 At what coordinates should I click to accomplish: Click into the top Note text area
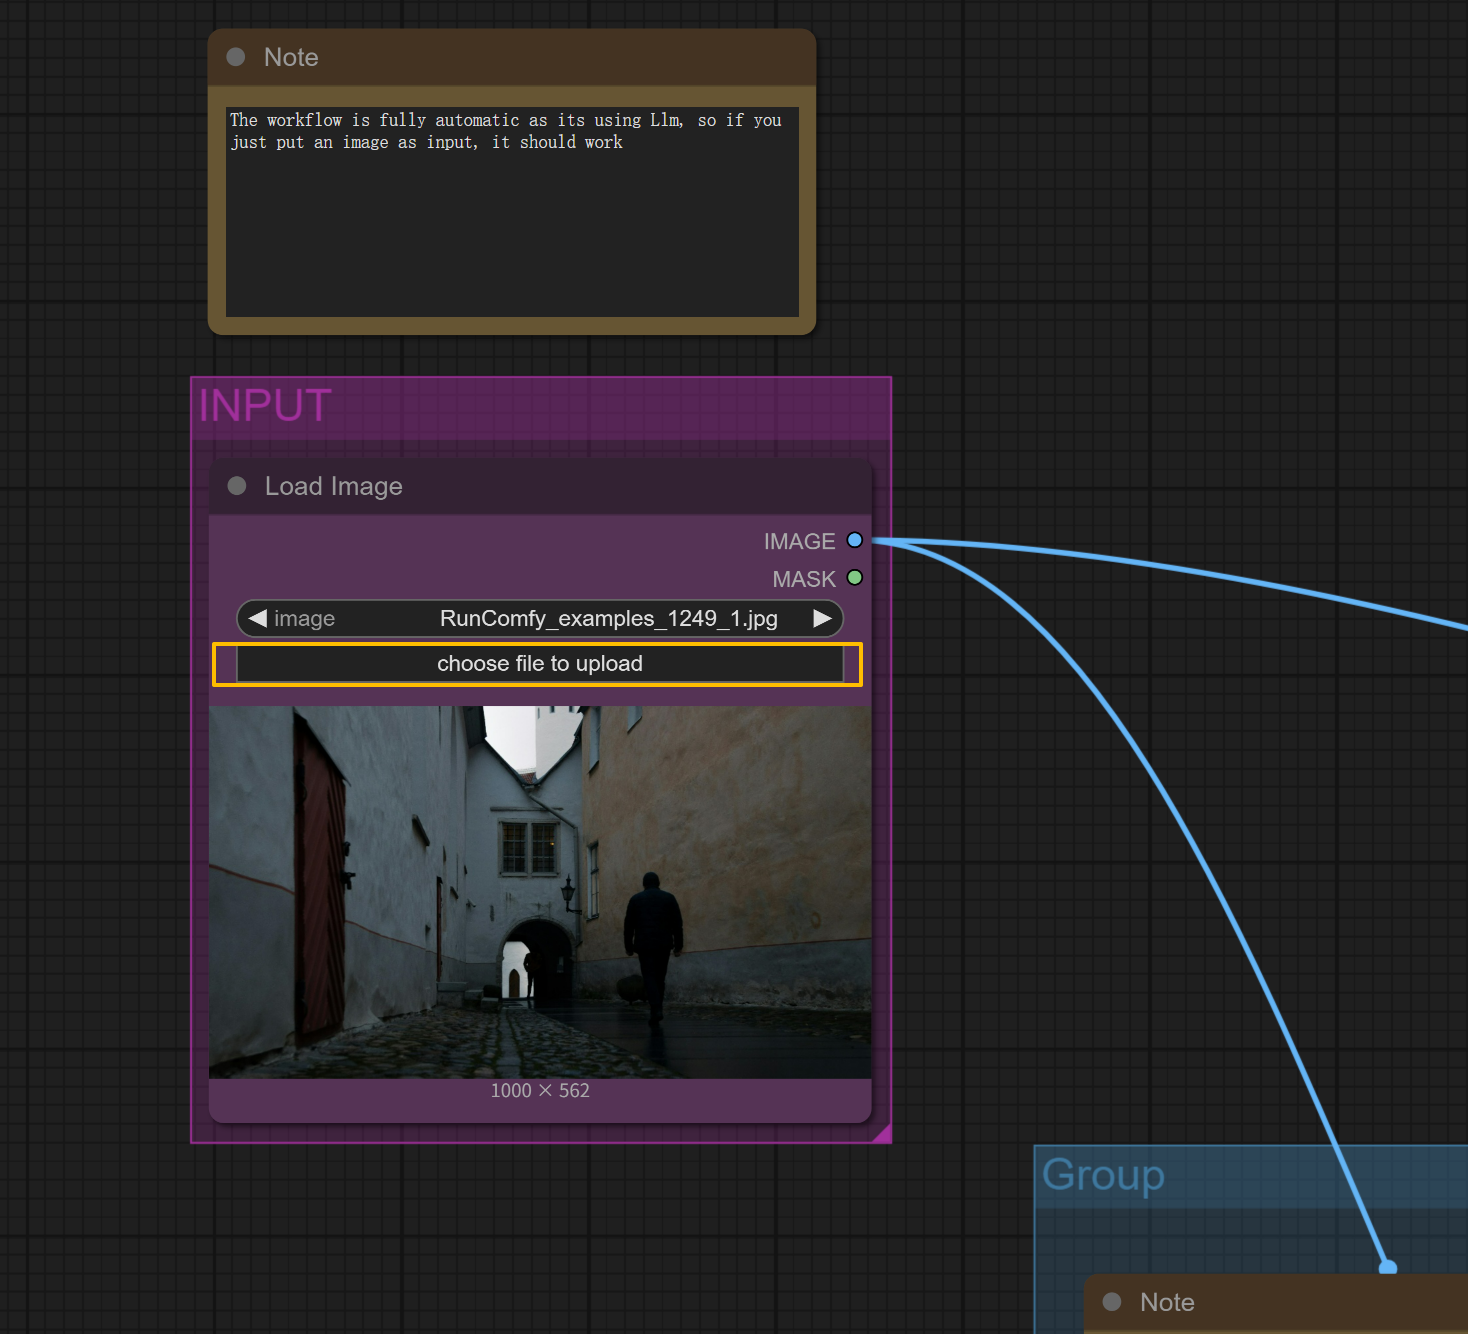tap(512, 212)
